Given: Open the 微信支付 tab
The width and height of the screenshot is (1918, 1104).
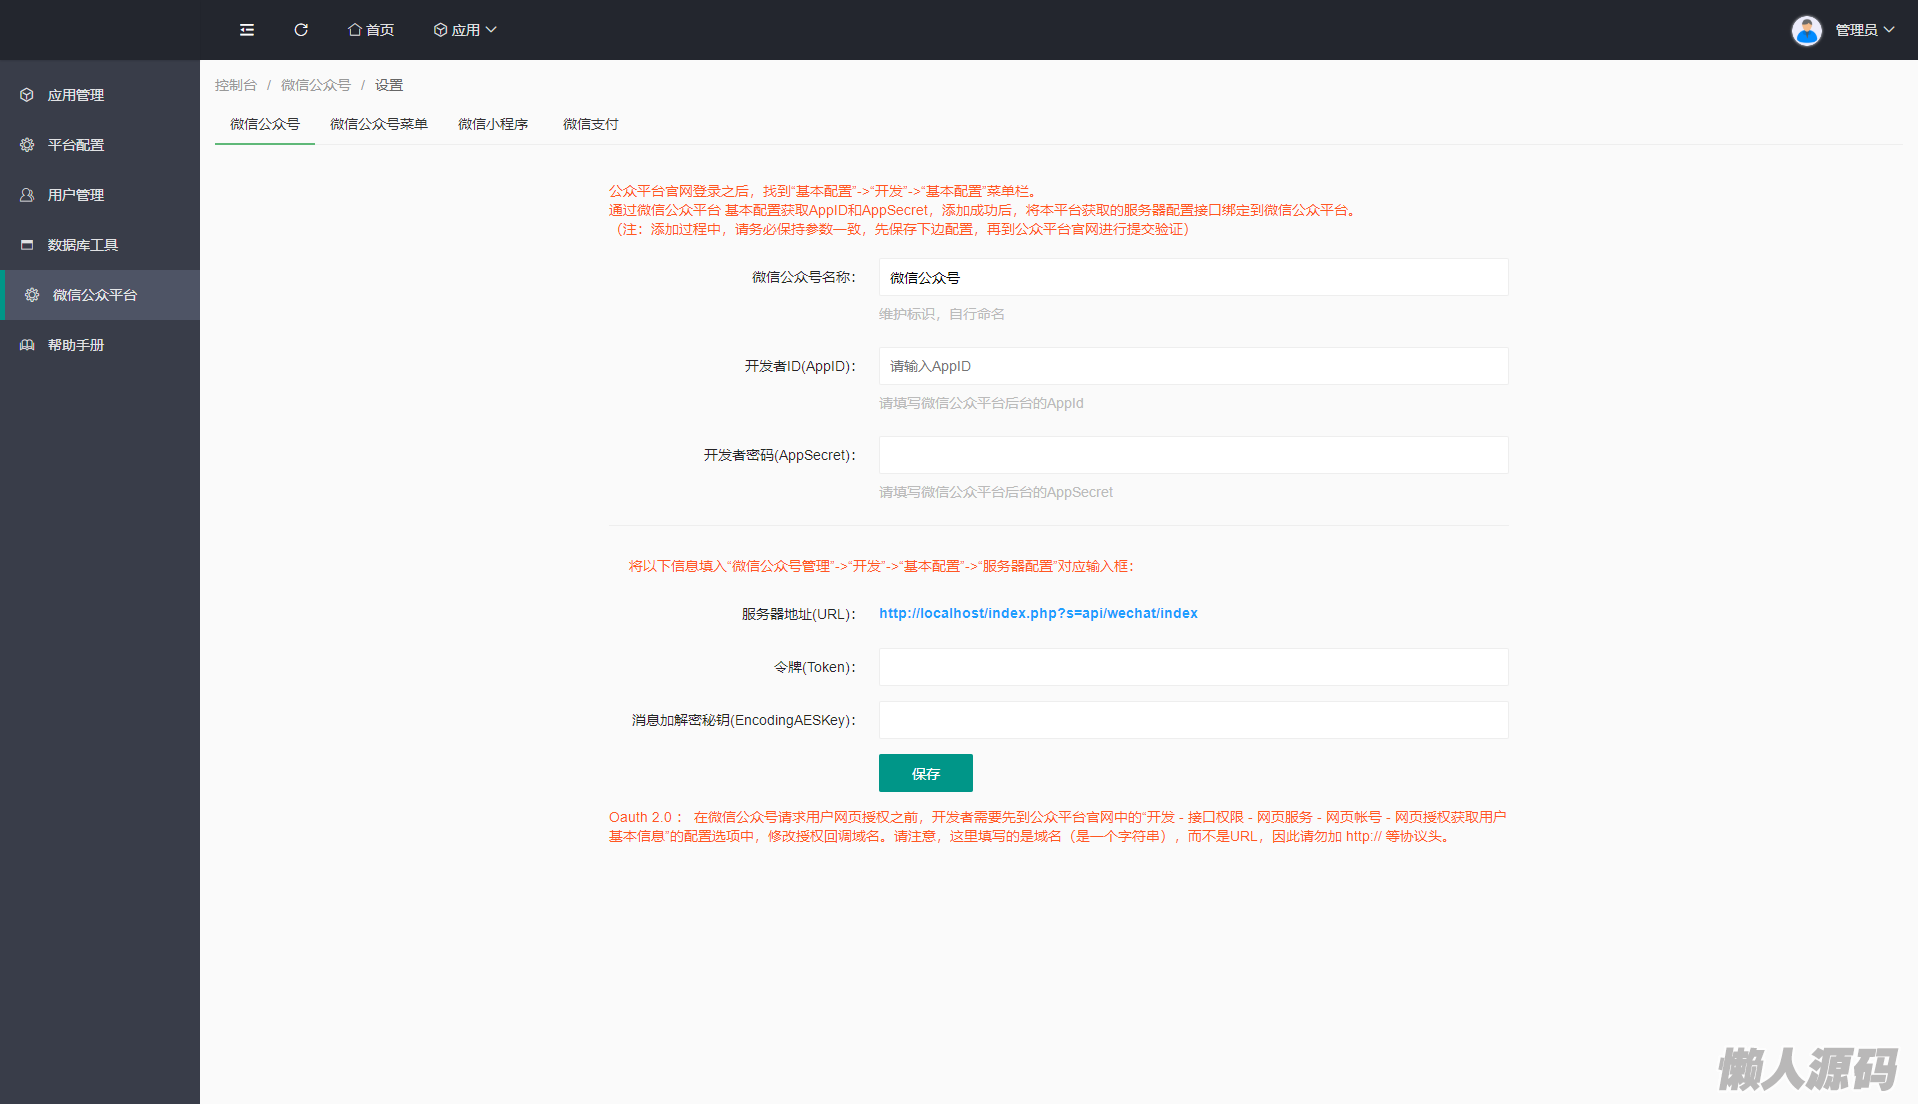Looking at the screenshot, I should (590, 124).
